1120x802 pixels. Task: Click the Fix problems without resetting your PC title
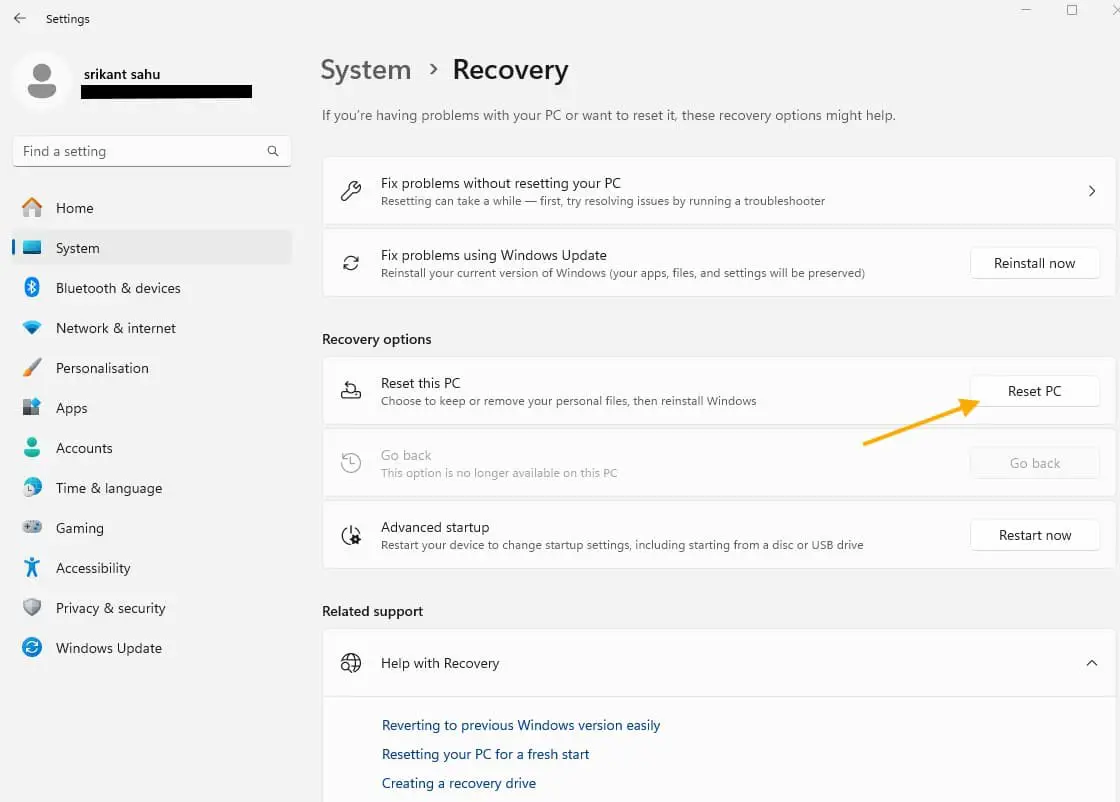coord(501,184)
